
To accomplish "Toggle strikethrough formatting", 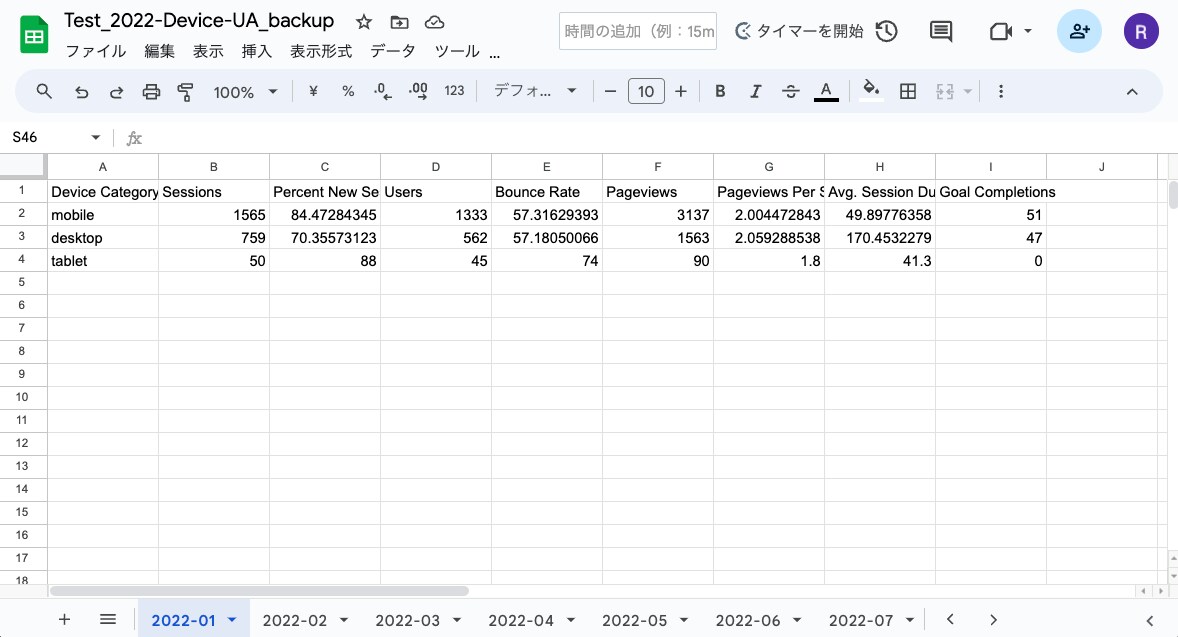I will [790, 91].
